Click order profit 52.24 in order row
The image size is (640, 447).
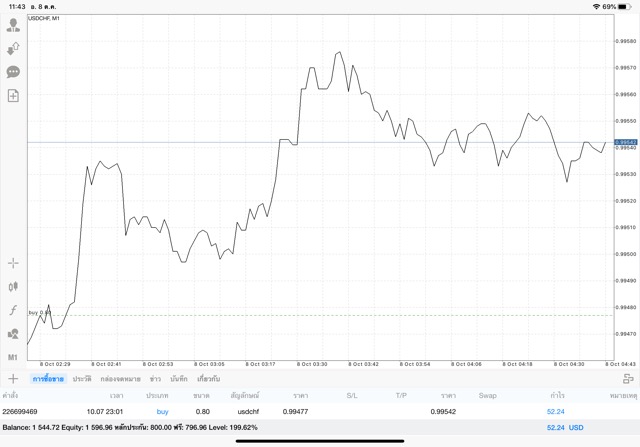556,411
